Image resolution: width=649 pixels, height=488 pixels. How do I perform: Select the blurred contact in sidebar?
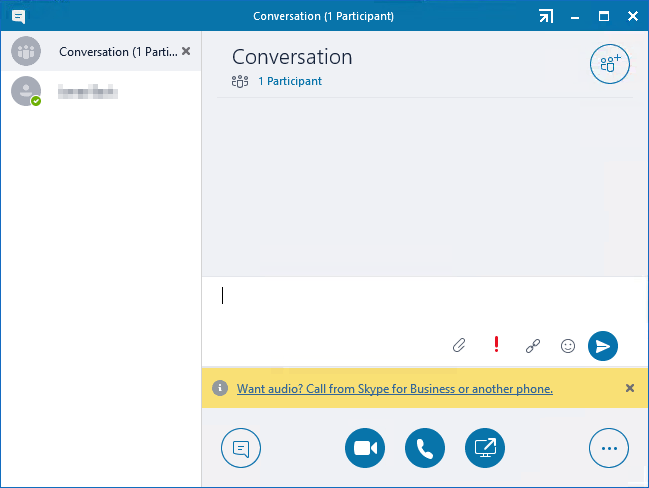(x=88, y=92)
